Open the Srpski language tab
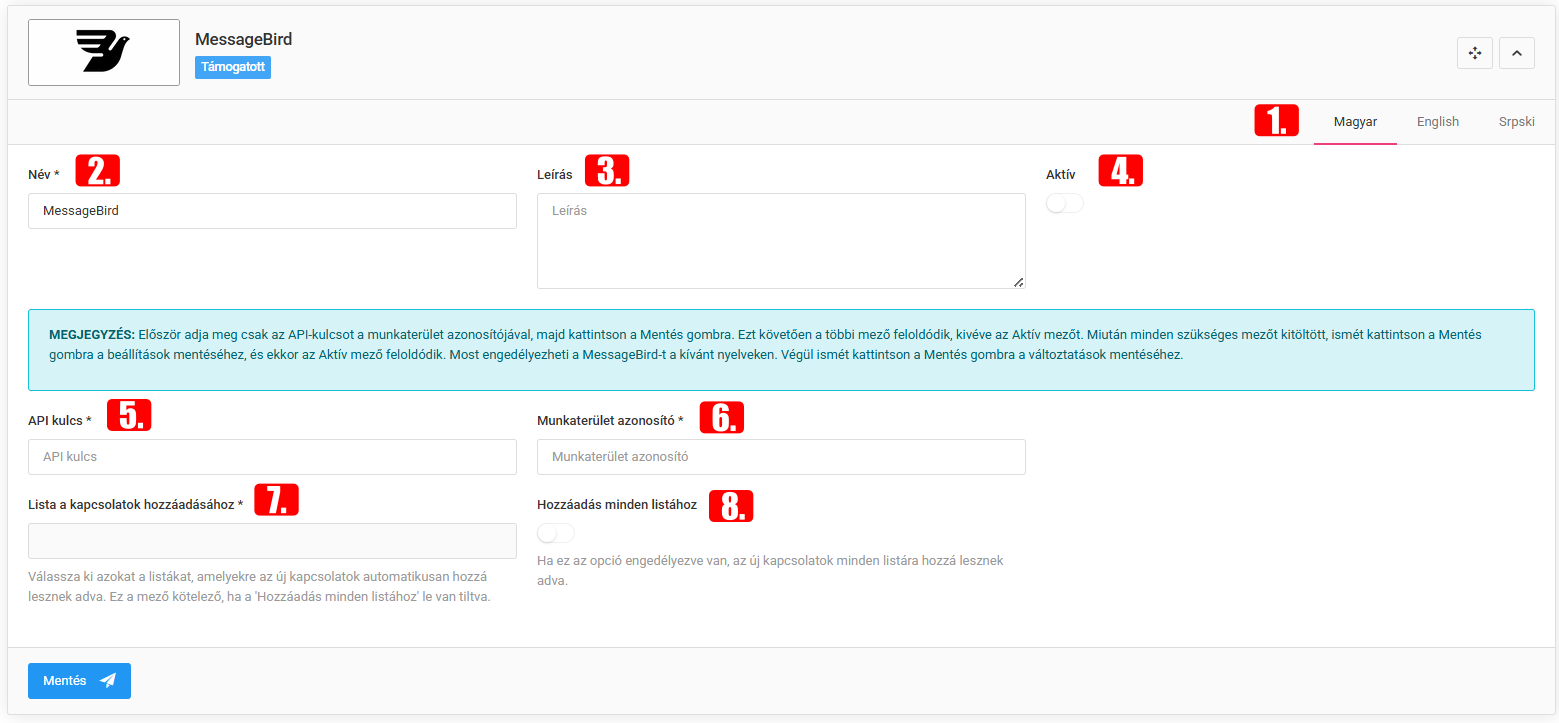 pyautogui.click(x=1516, y=122)
